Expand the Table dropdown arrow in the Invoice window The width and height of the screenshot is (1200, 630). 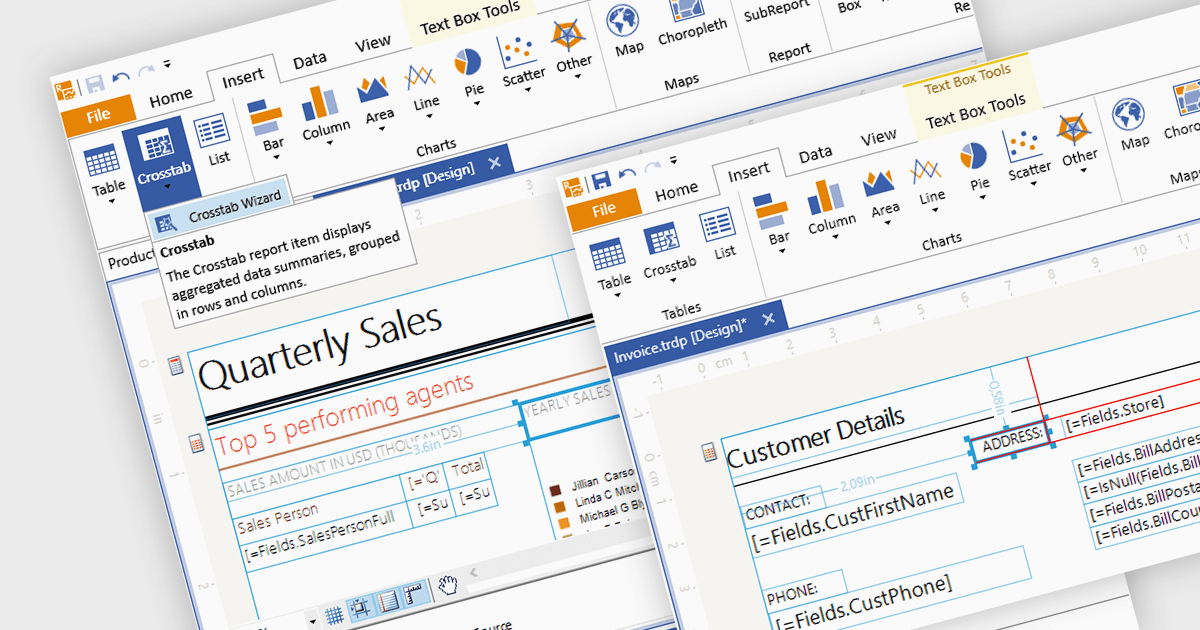tap(617, 297)
